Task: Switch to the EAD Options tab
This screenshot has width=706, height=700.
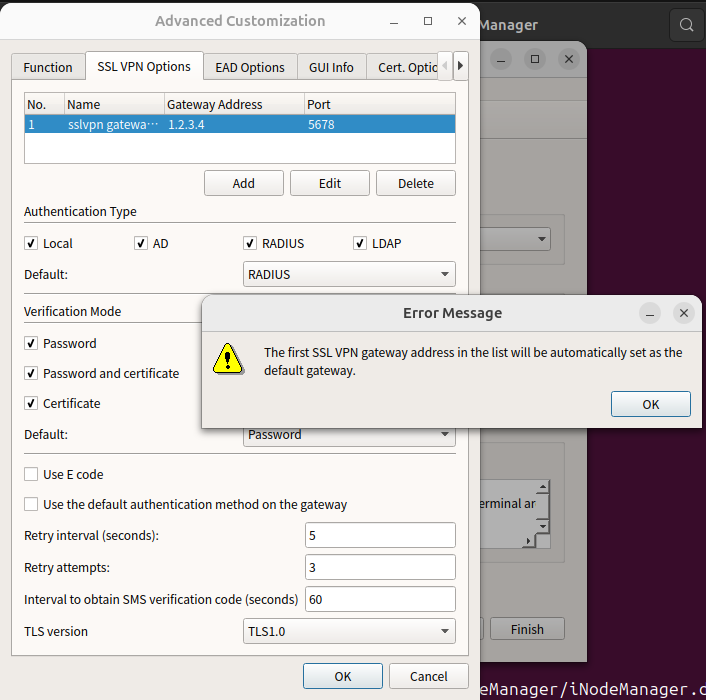Action: click(x=250, y=67)
